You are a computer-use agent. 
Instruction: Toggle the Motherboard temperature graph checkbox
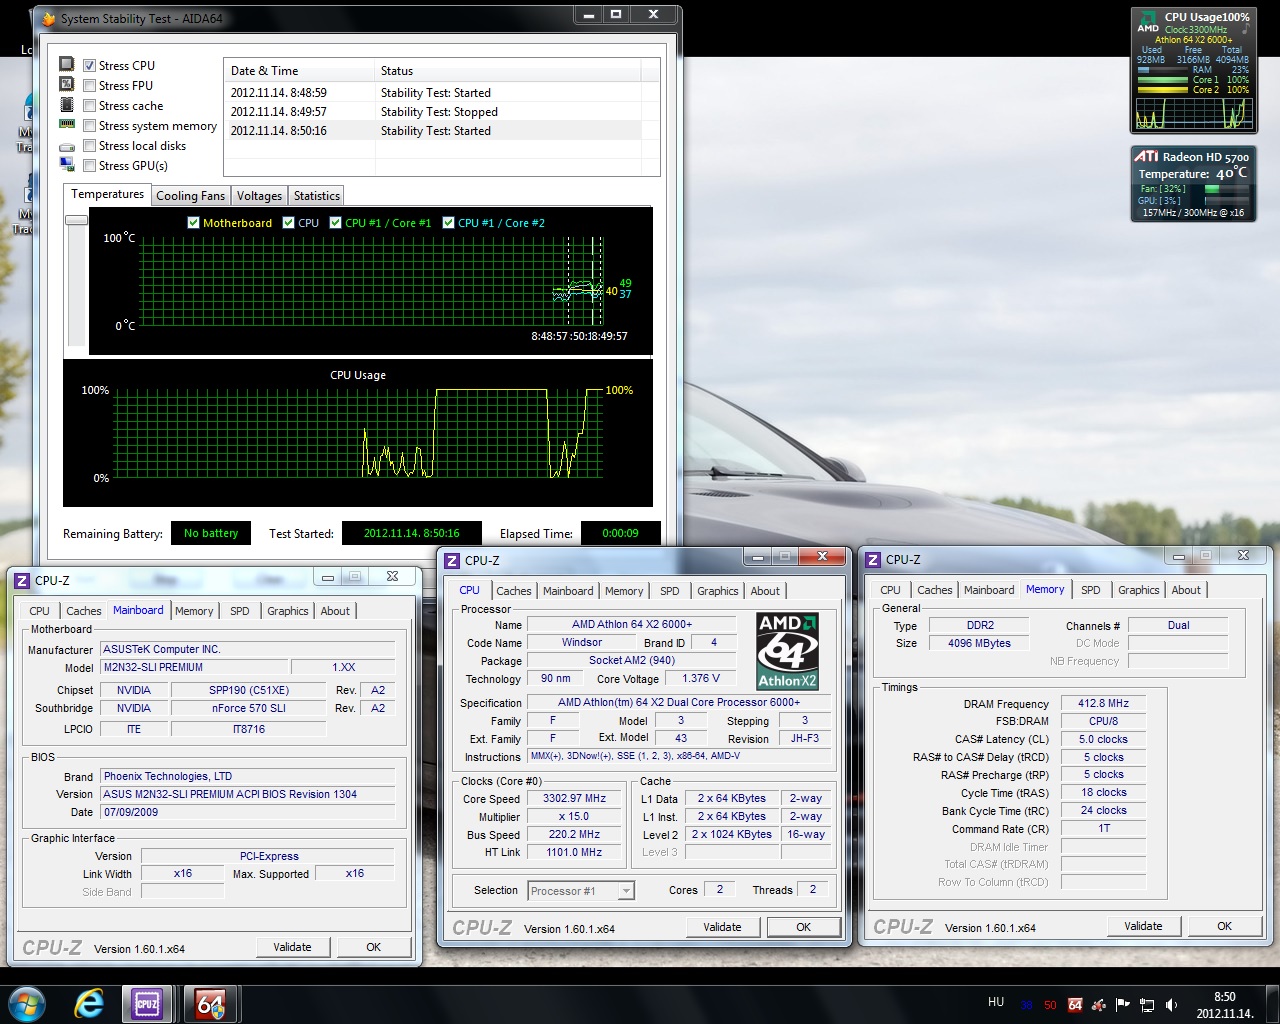tap(194, 223)
